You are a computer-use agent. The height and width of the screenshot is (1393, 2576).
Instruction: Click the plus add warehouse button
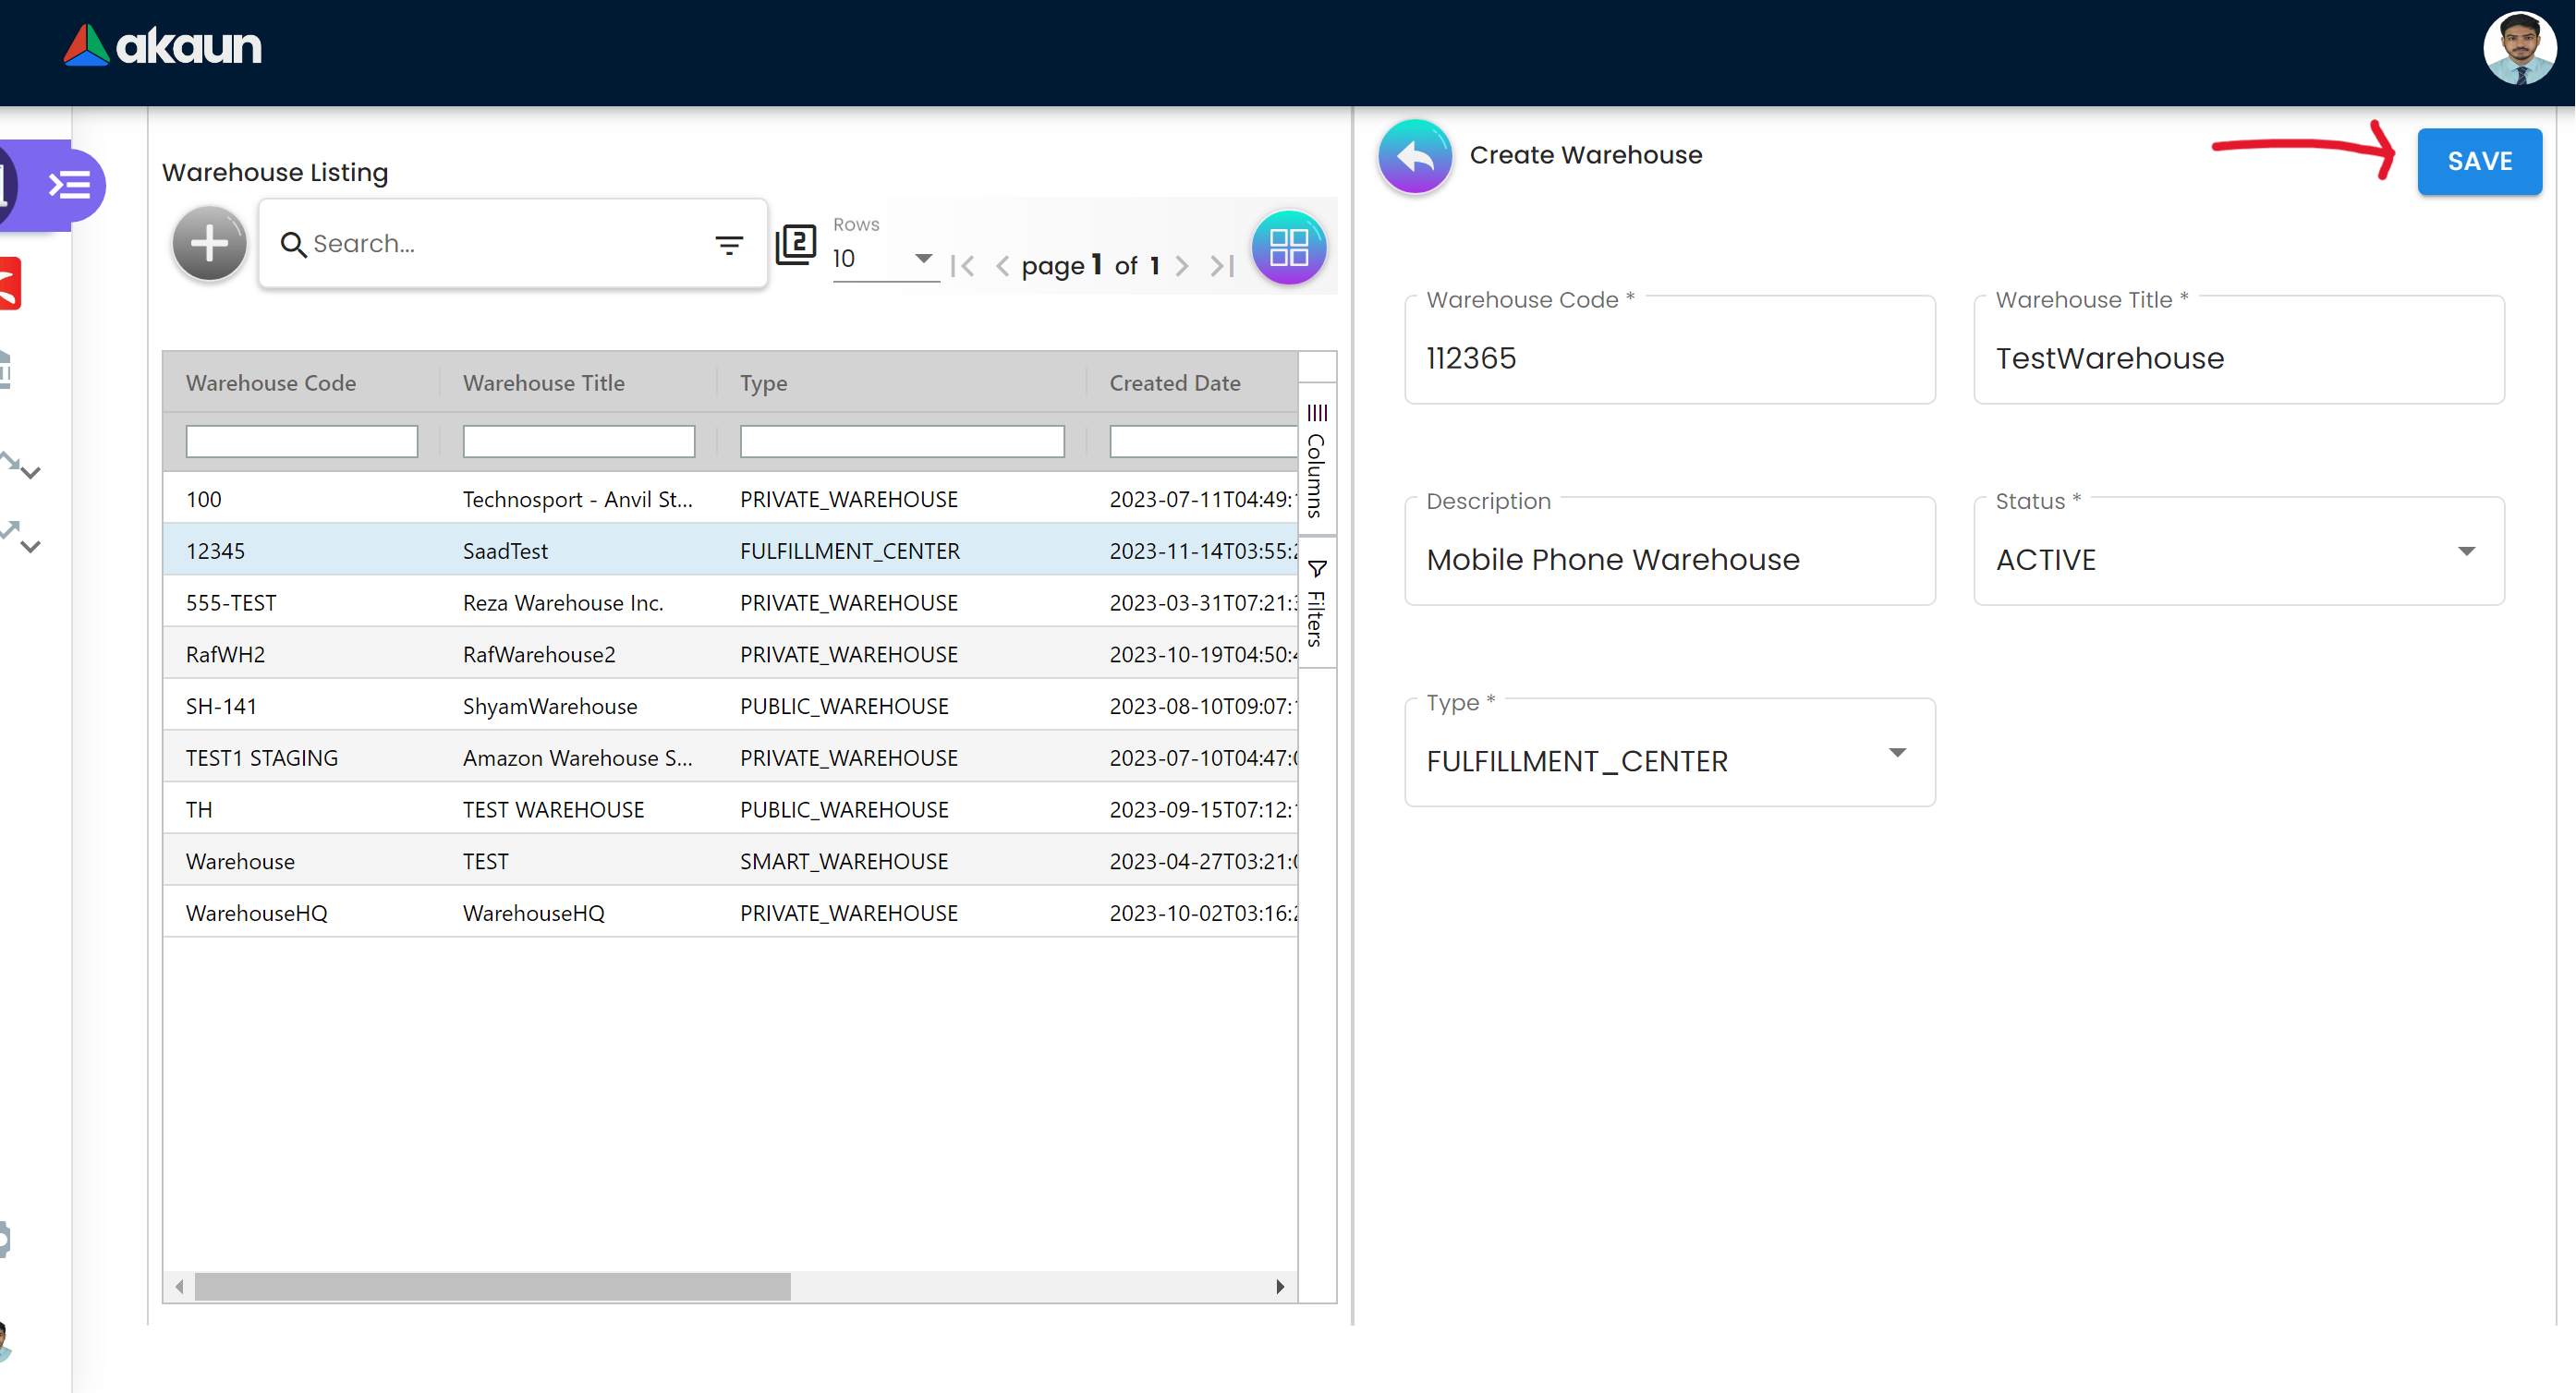tap(209, 244)
